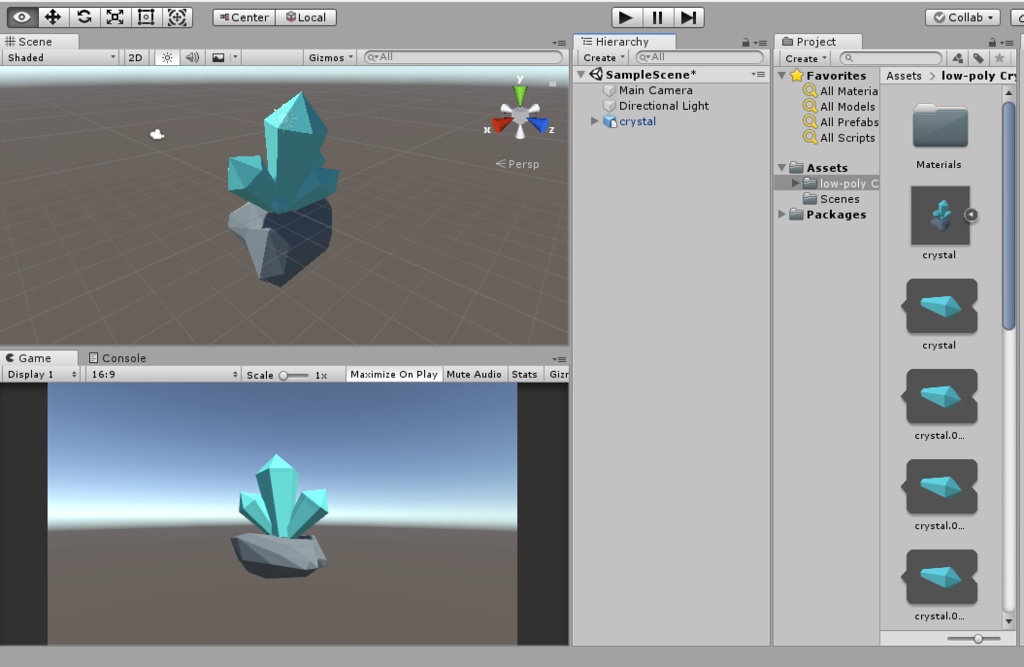Toggle pivot mode Center button

click(244, 18)
